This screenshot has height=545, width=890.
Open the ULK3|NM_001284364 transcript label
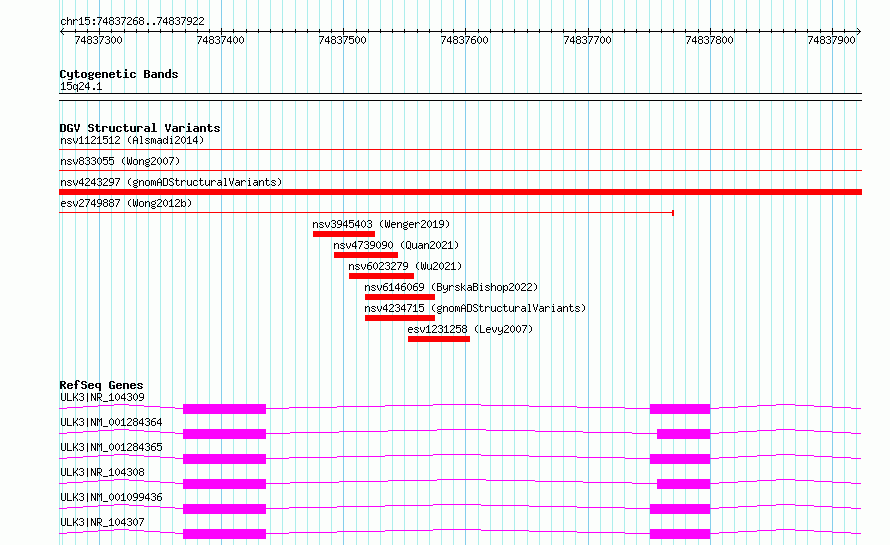[111, 422]
